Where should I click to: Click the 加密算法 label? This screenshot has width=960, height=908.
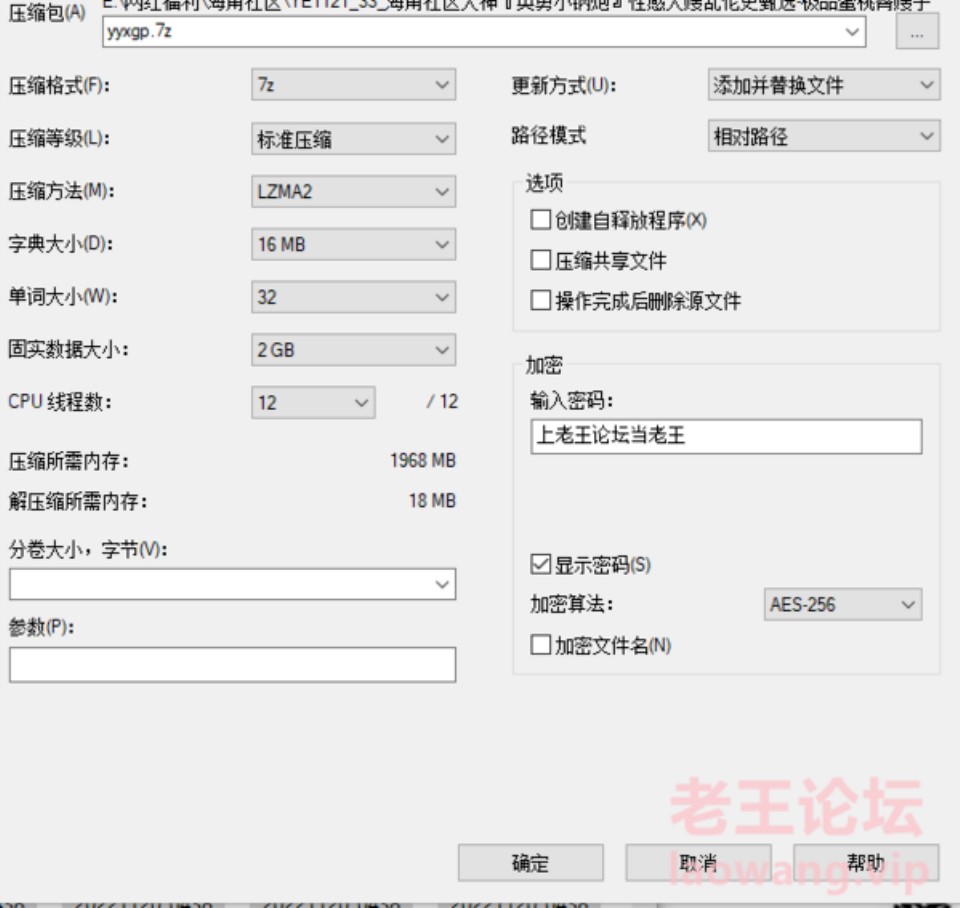pos(571,604)
